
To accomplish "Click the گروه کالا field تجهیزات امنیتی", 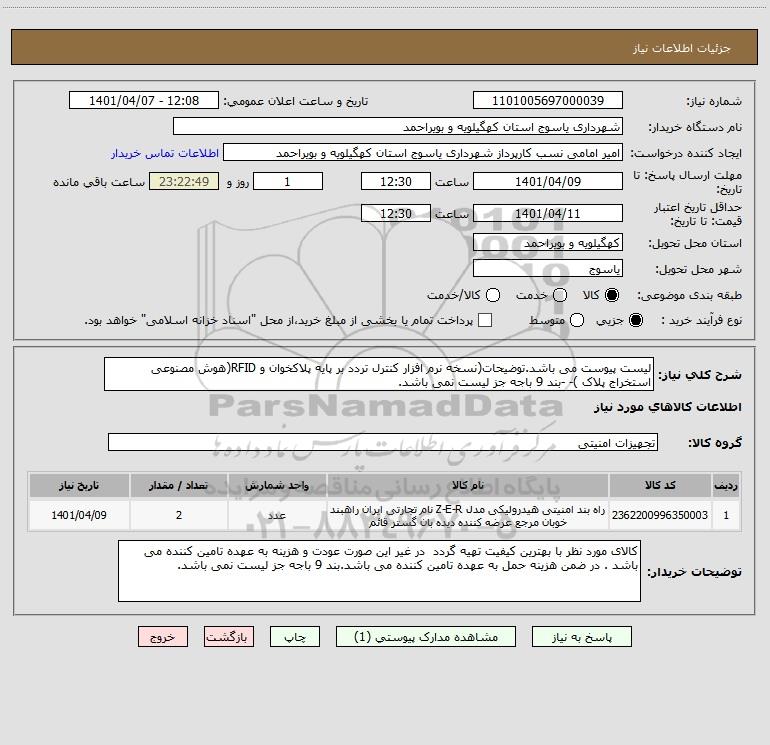I will click(383, 442).
